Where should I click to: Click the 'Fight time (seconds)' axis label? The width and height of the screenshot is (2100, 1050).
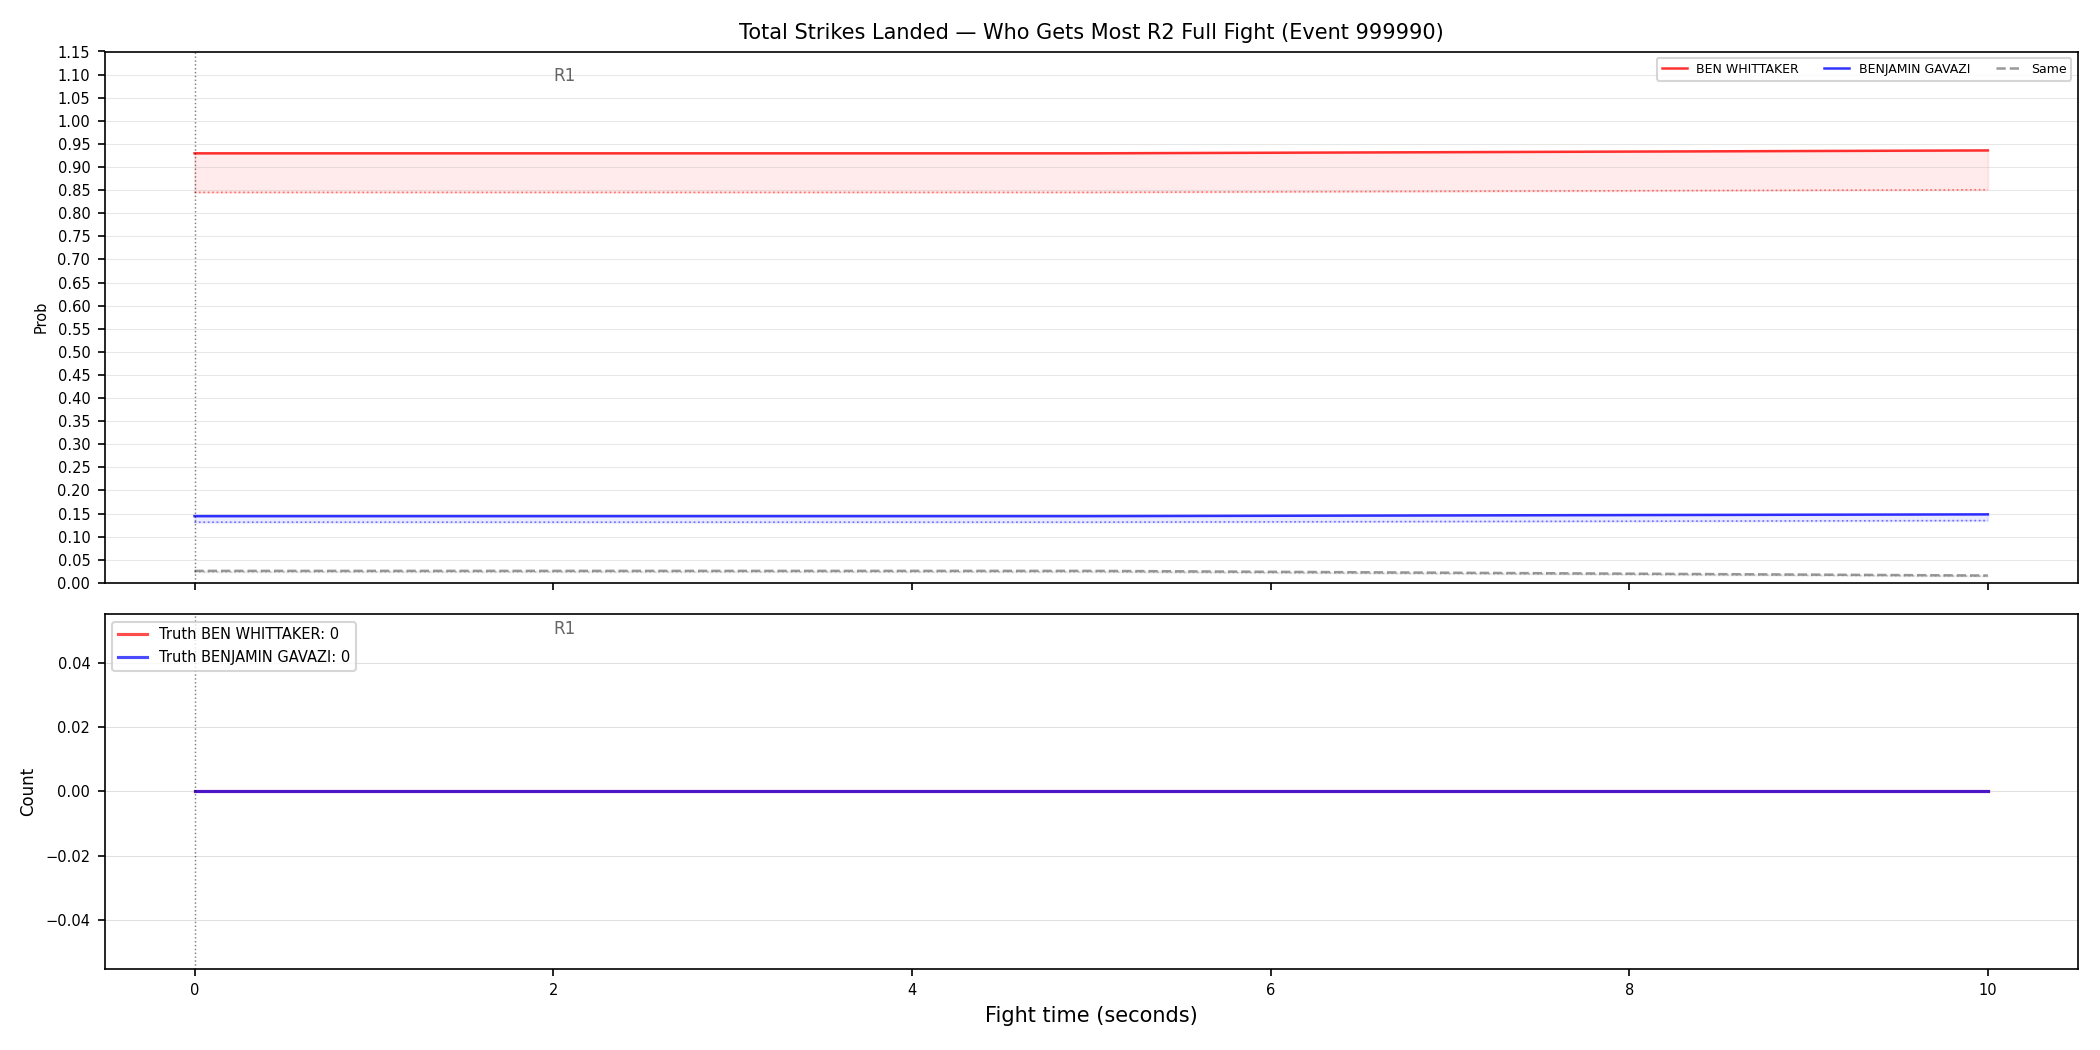1091,1015
